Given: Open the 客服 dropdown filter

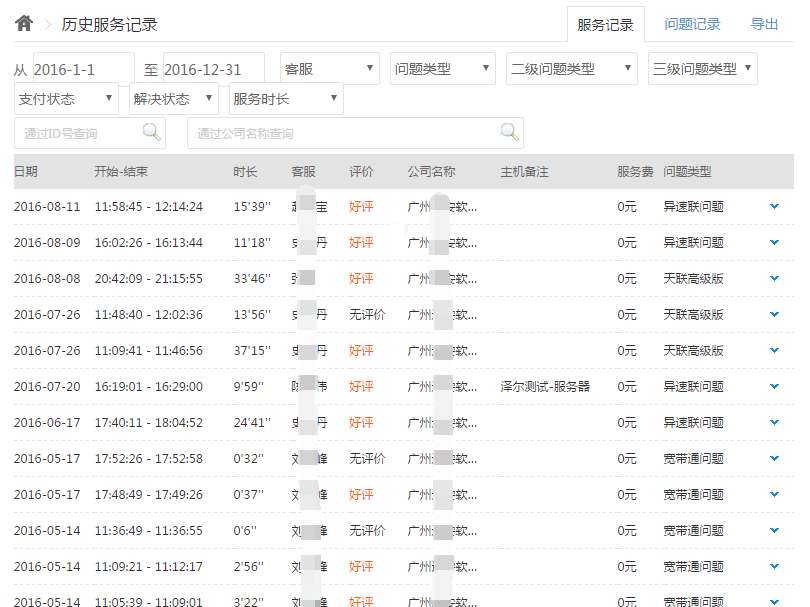Looking at the screenshot, I should [x=330, y=69].
